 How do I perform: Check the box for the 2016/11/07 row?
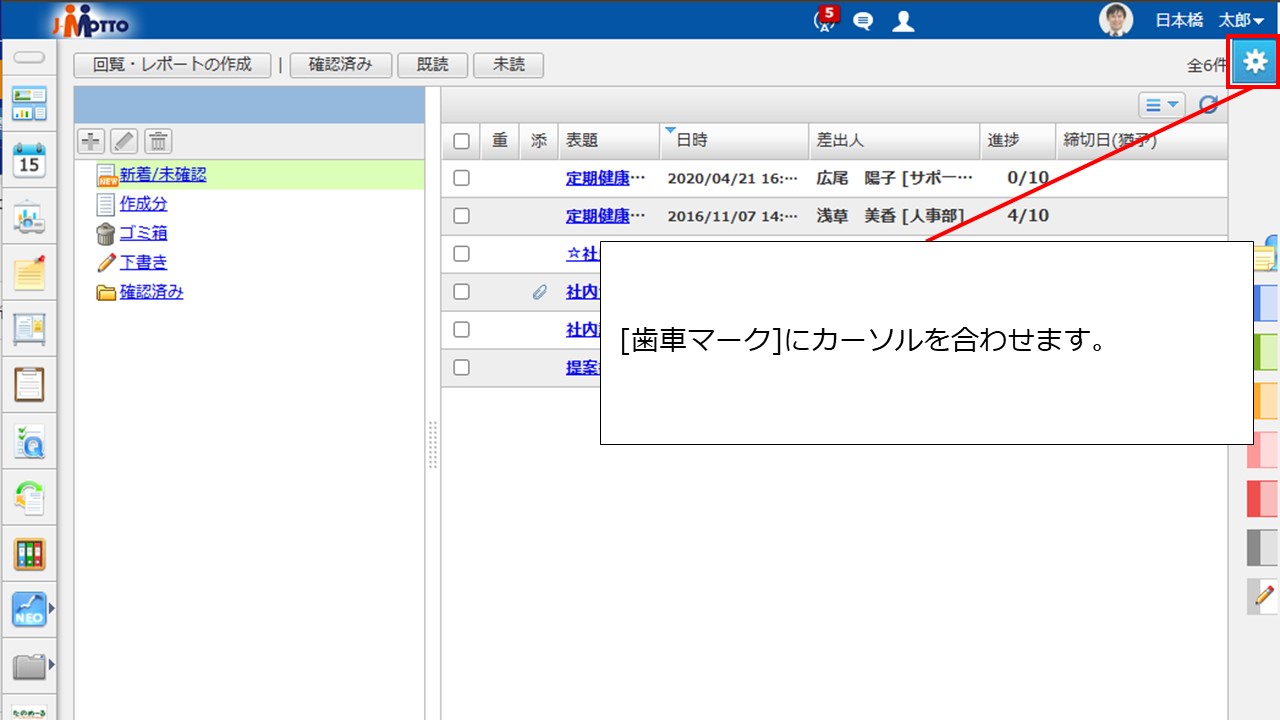(461, 216)
